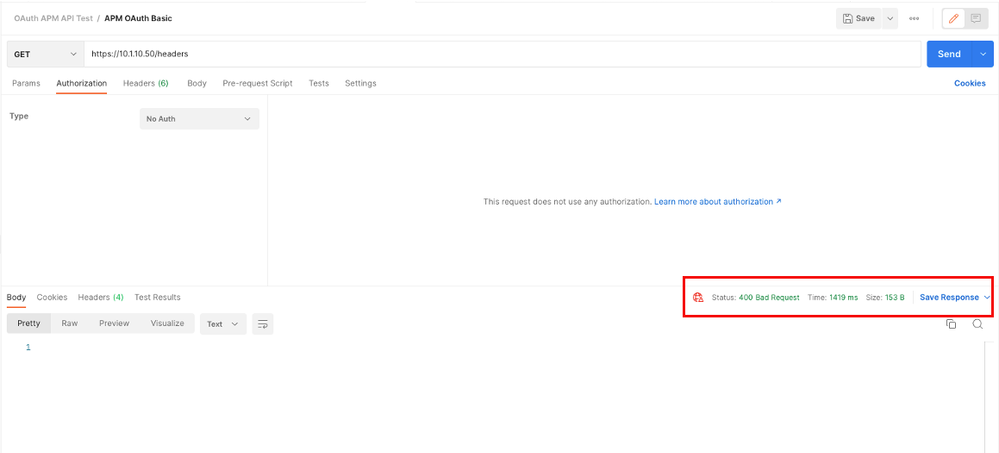Click the network security warning icon
999x453 pixels.
point(698,297)
